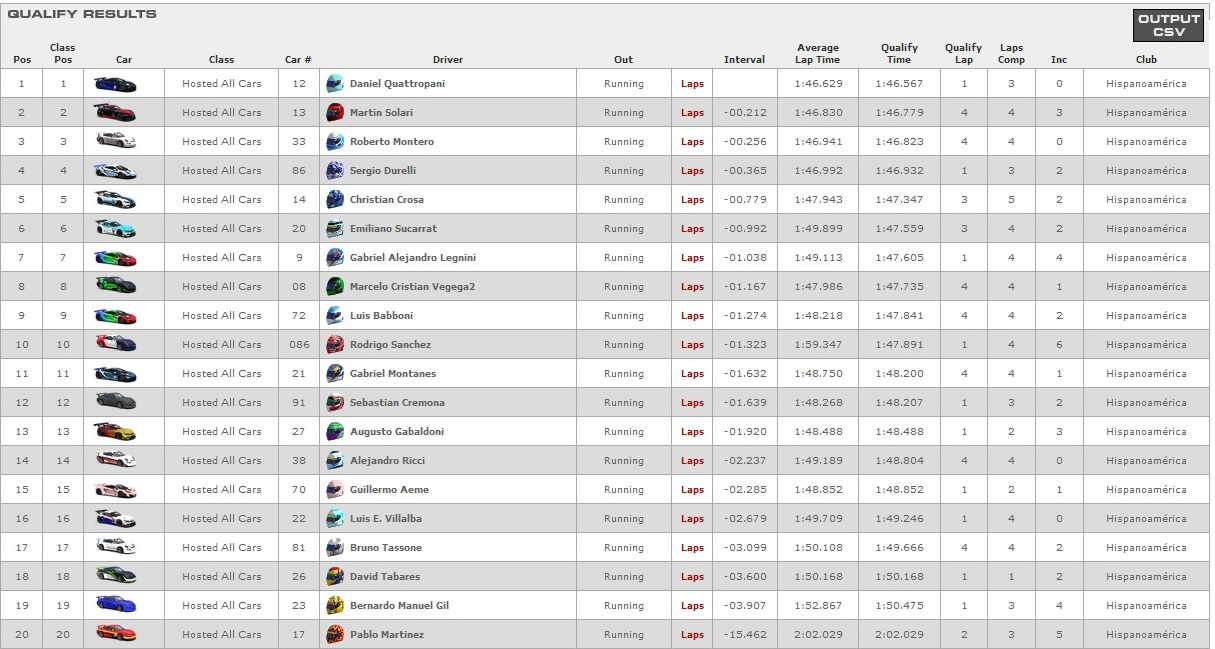Click qualify time 2:02.029 for Pablo Martinez
The width and height of the screenshot is (1215, 649).
click(899, 635)
